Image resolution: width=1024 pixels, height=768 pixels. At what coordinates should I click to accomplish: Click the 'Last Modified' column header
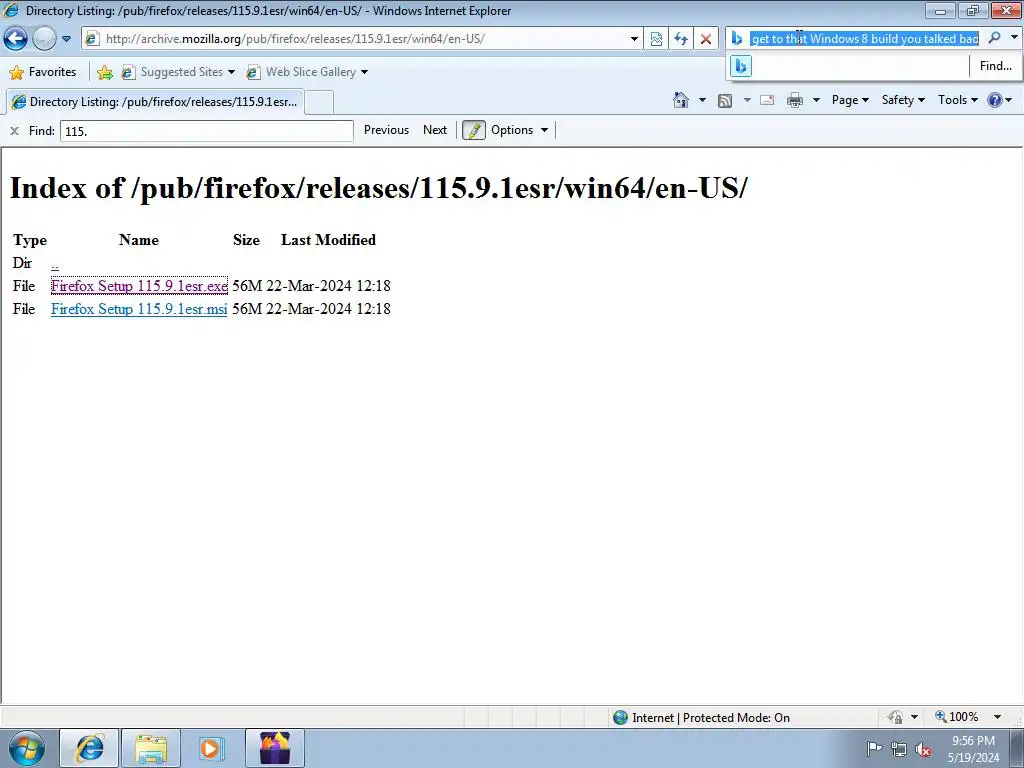click(328, 240)
